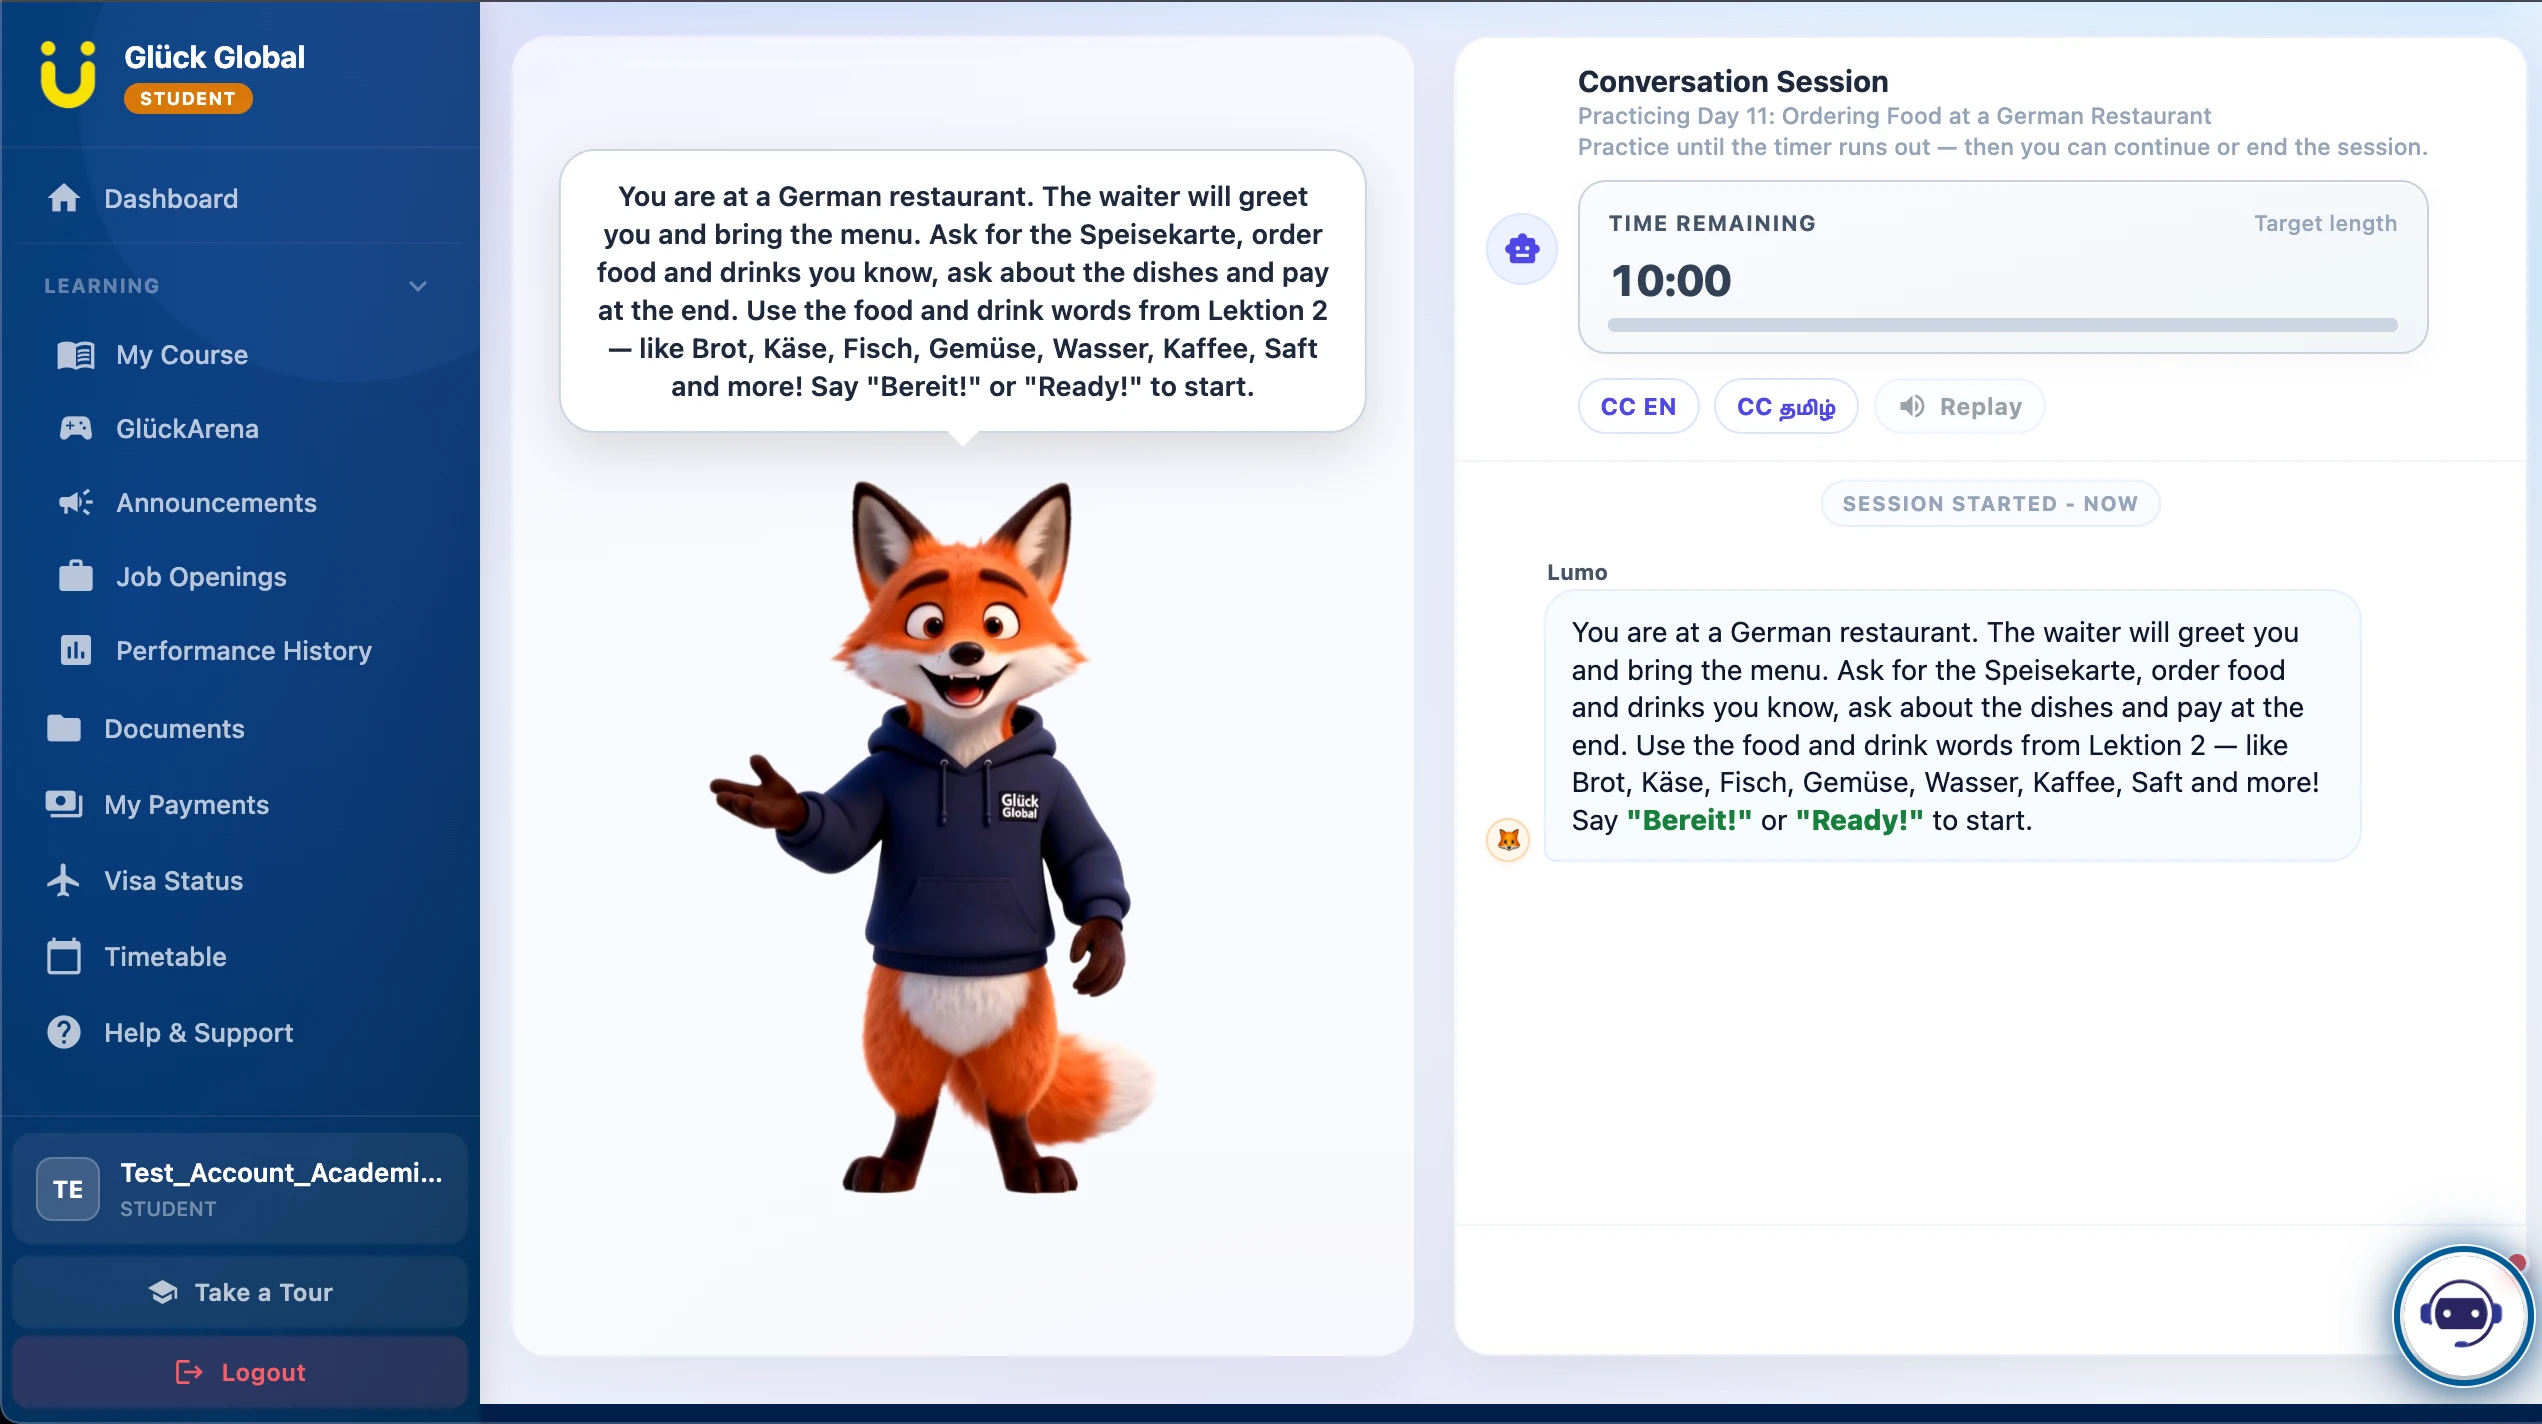Collapse the LEARNING section chevron

coord(418,286)
